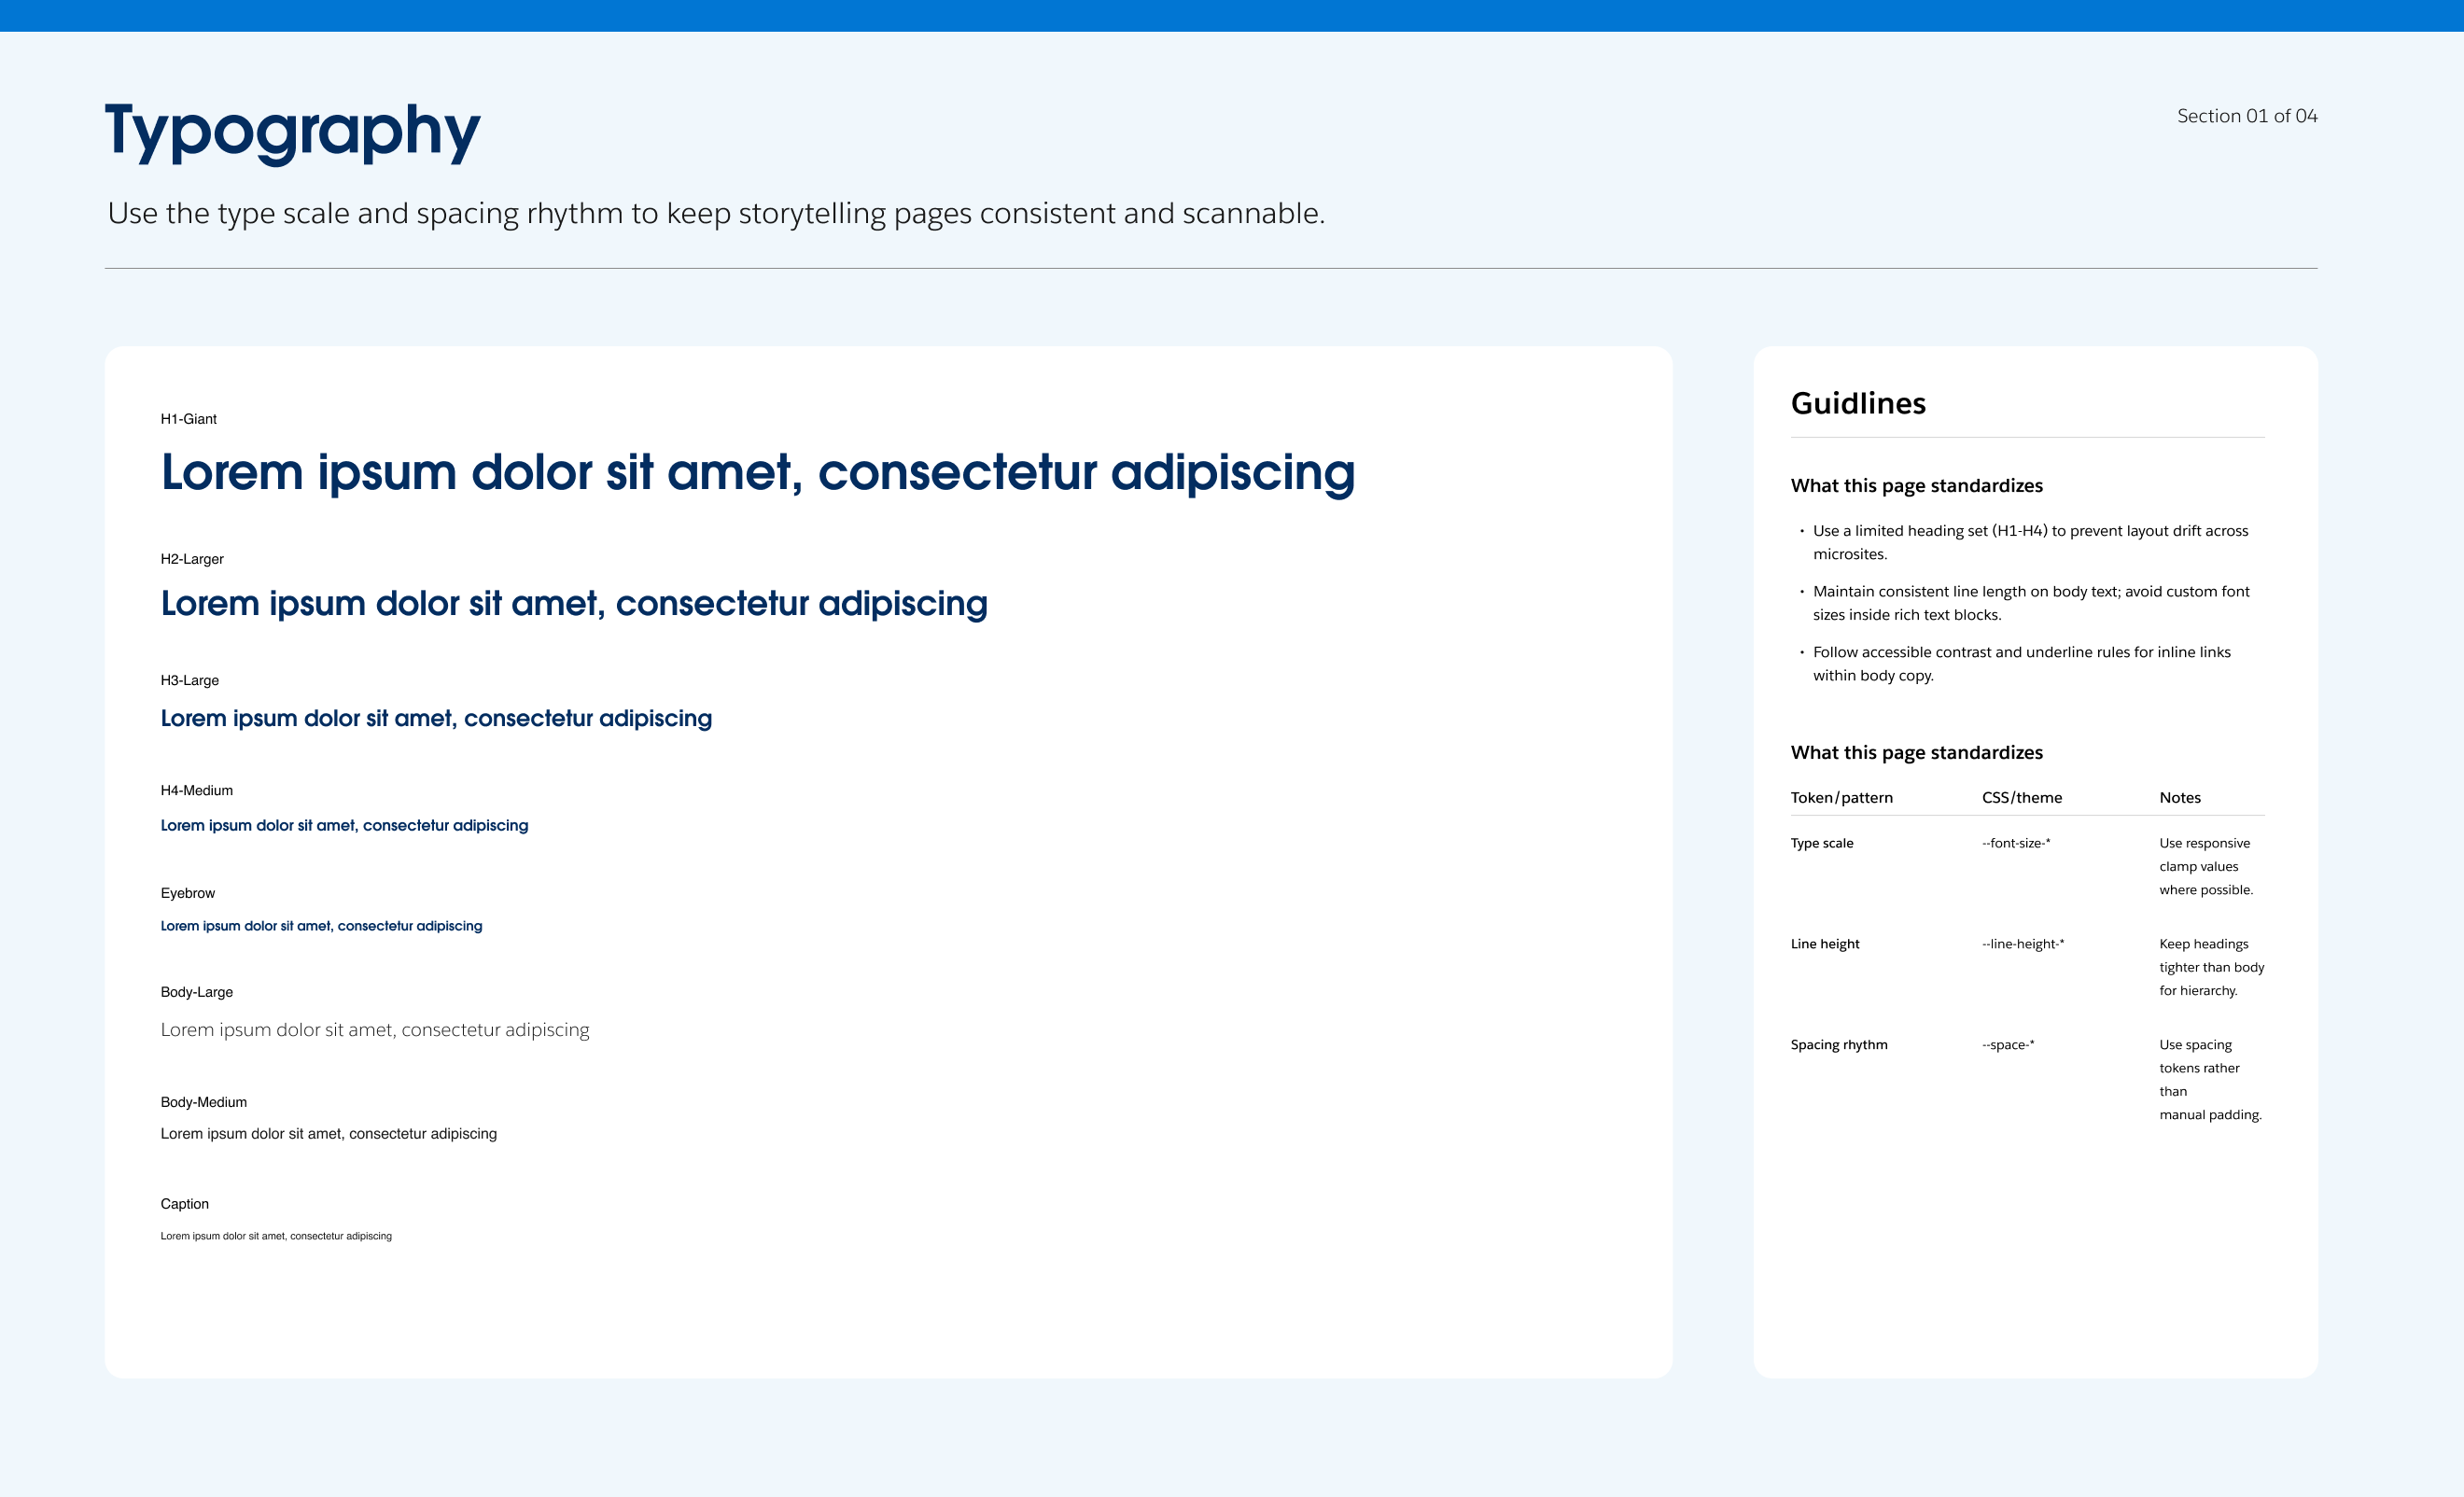This screenshot has width=2464, height=1497.
Task: Select the Spacing rhythm row label
Action: [1838, 1045]
